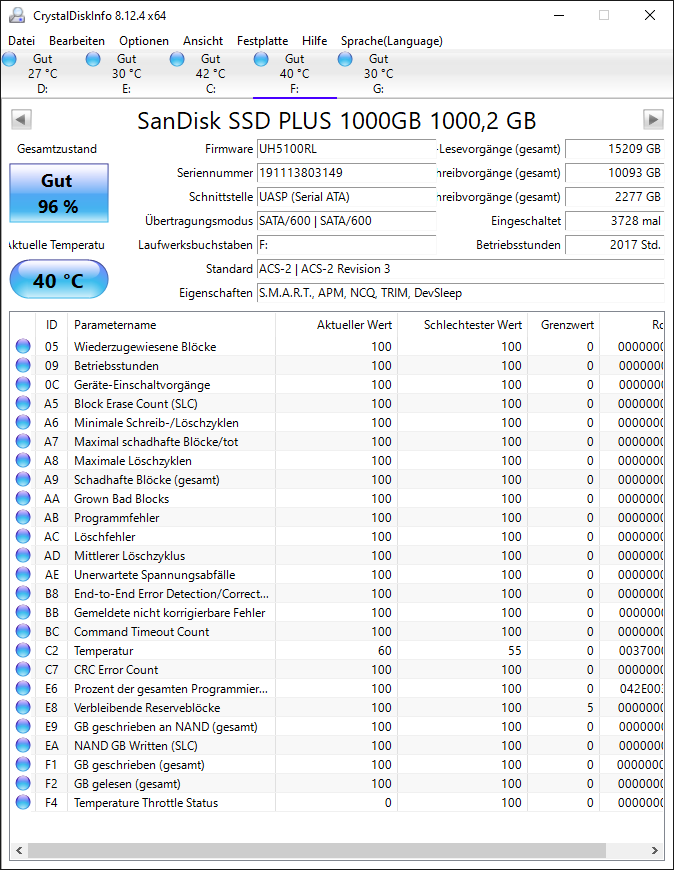674x870 pixels.
Task: Click the Eingeschaltet value 3728 mal
Action: [x=615, y=221]
